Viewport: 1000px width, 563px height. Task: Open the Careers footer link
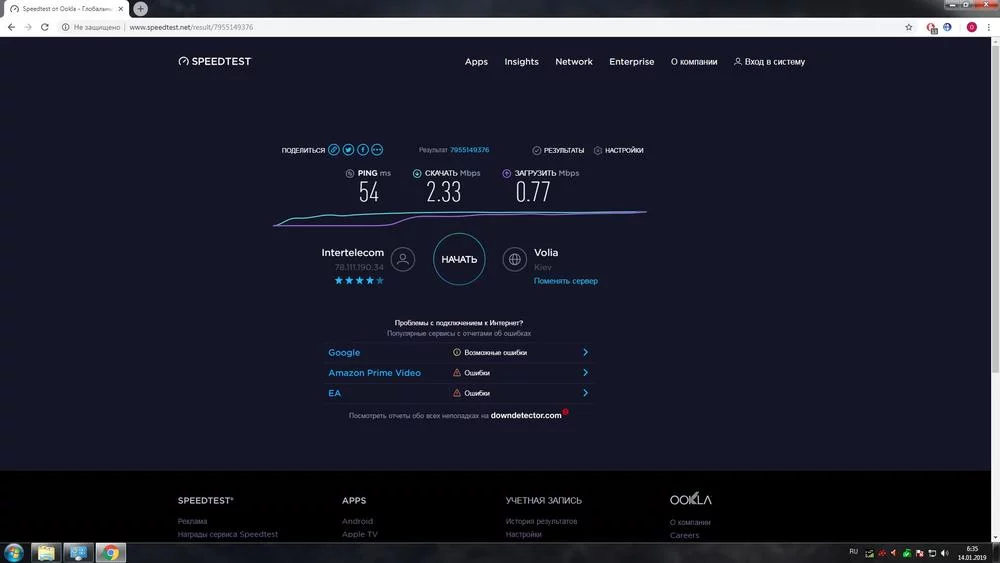point(684,535)
